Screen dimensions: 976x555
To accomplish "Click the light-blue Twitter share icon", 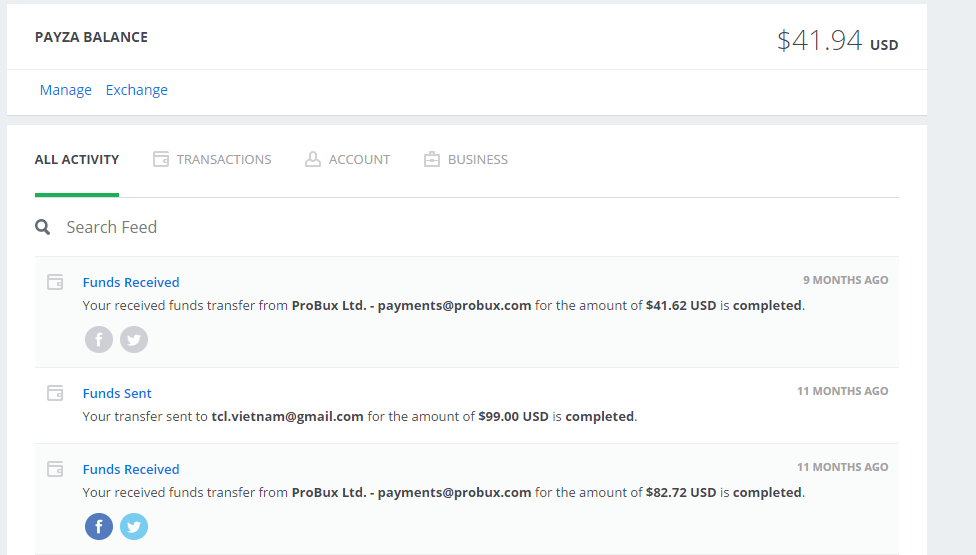I will coord(134,526).
